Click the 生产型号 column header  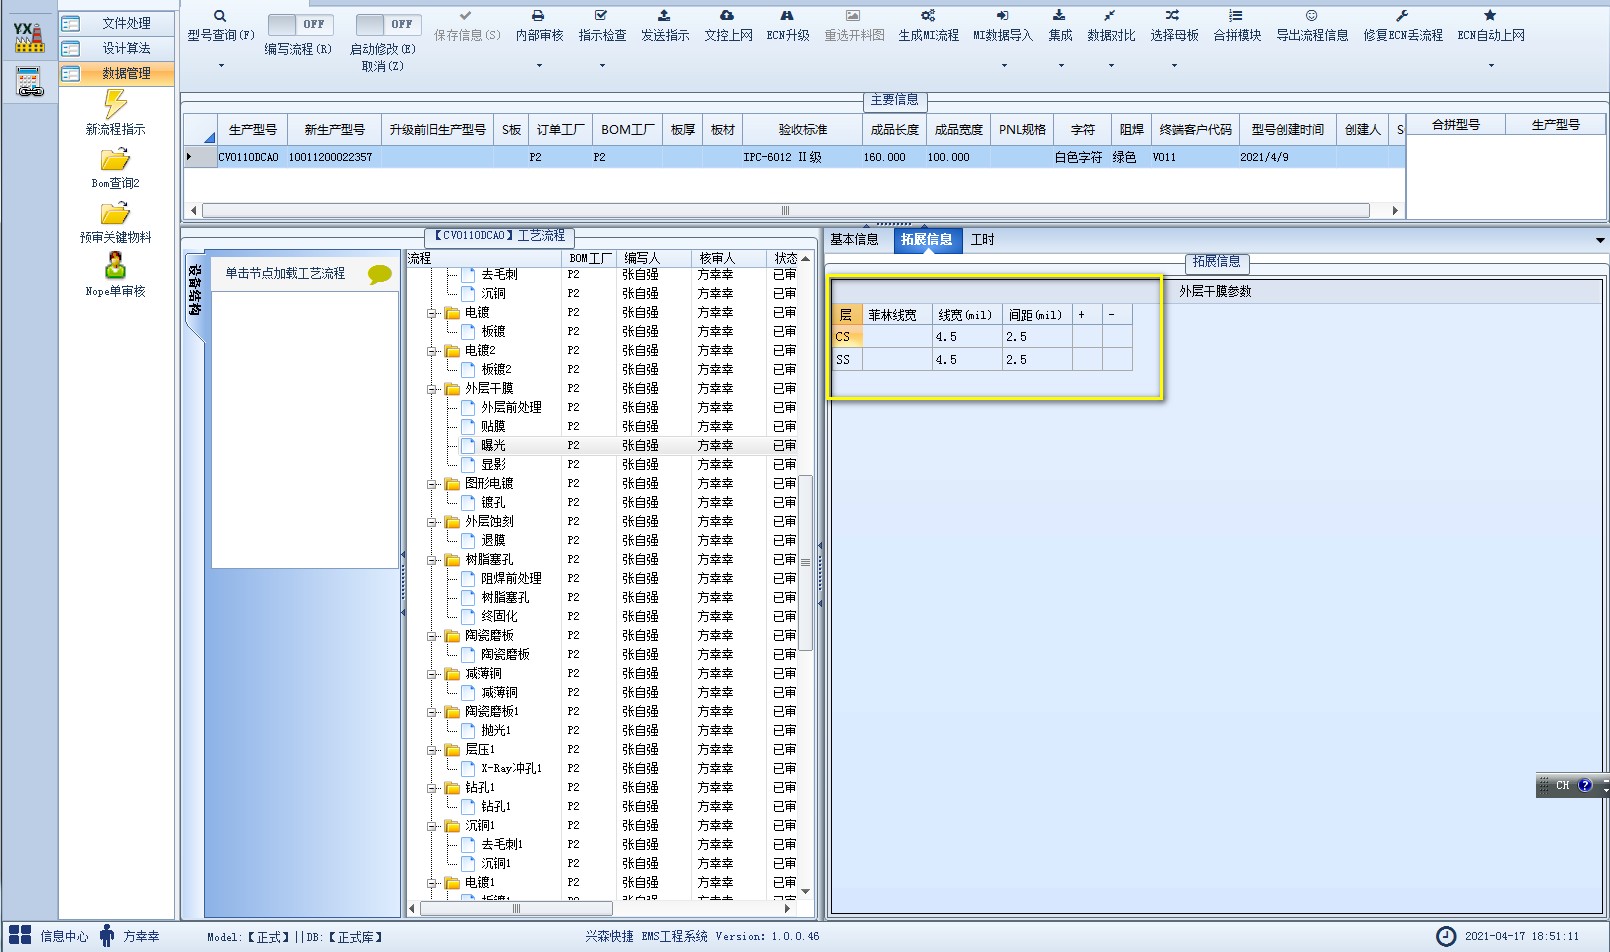(x=252, y=130)
